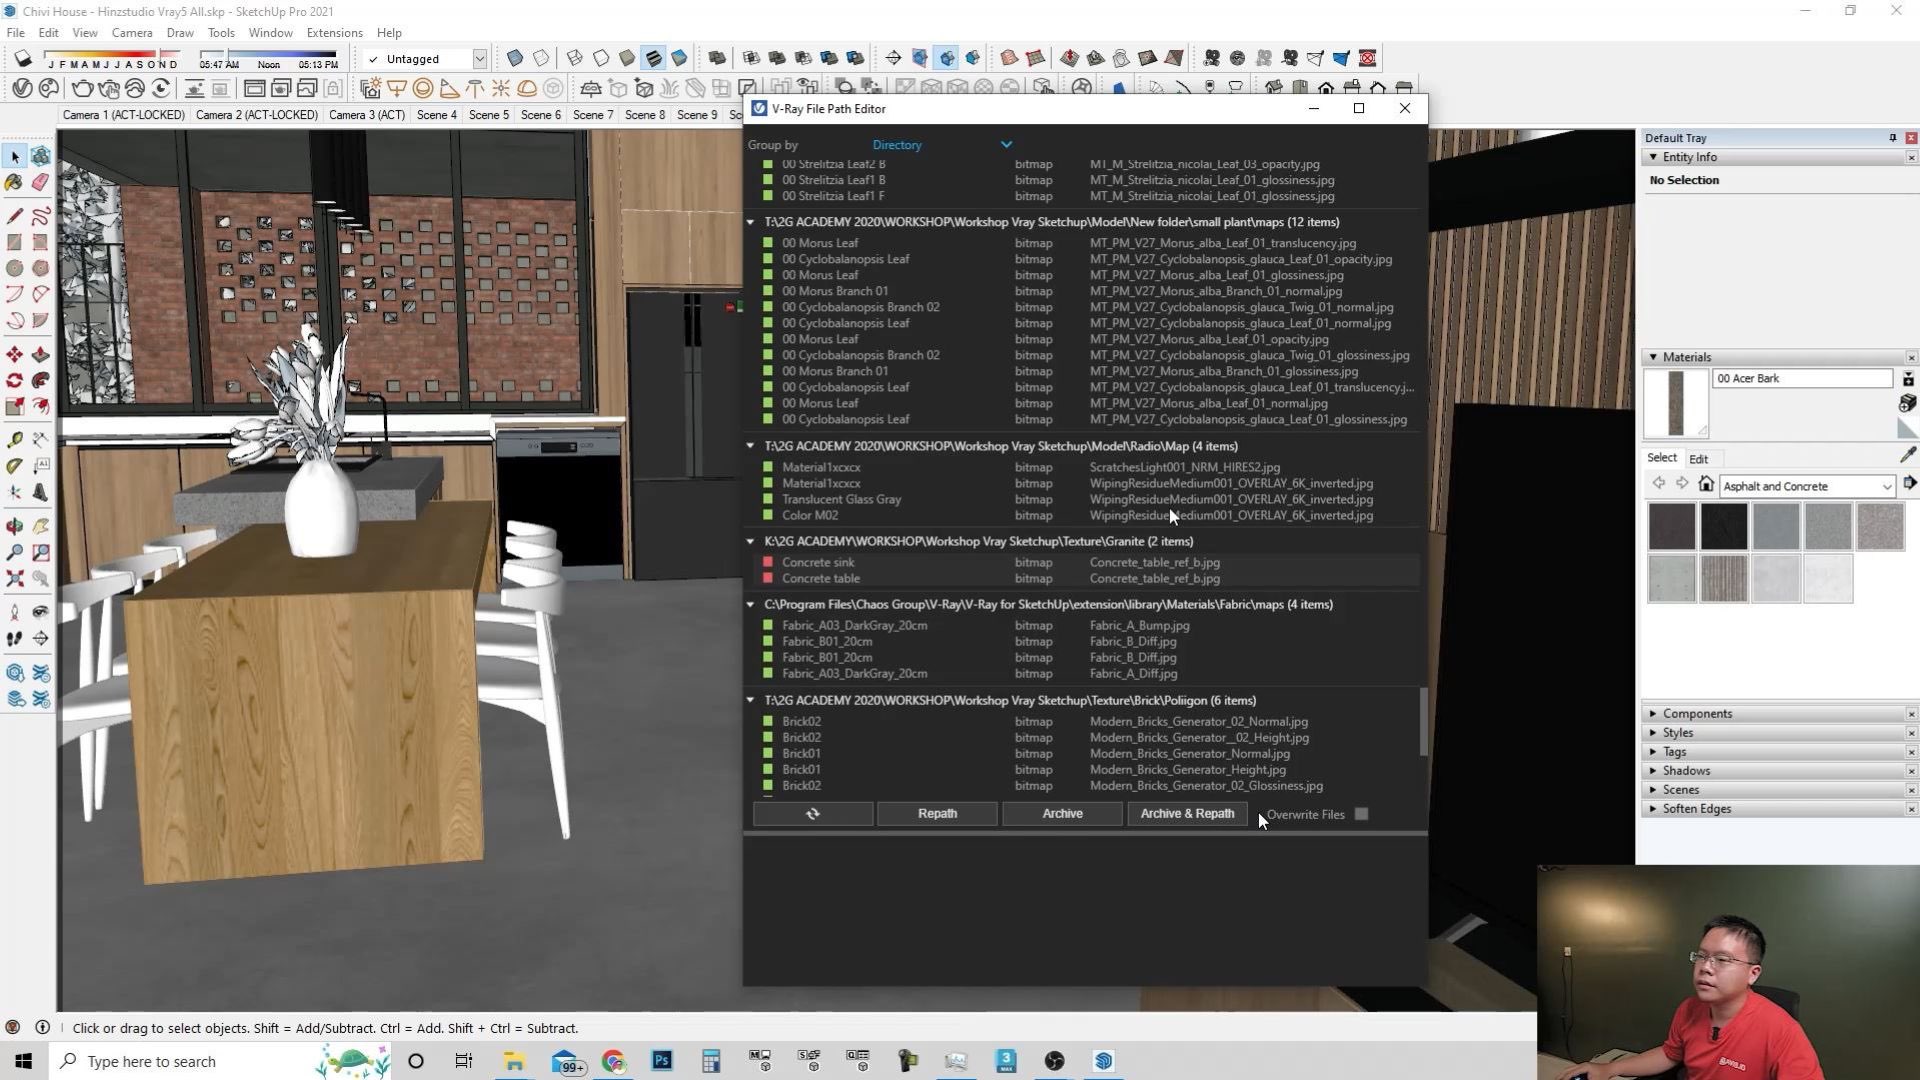Click the Repath button
This screenshot has width=1920, height=1080.
coord(937,814)
